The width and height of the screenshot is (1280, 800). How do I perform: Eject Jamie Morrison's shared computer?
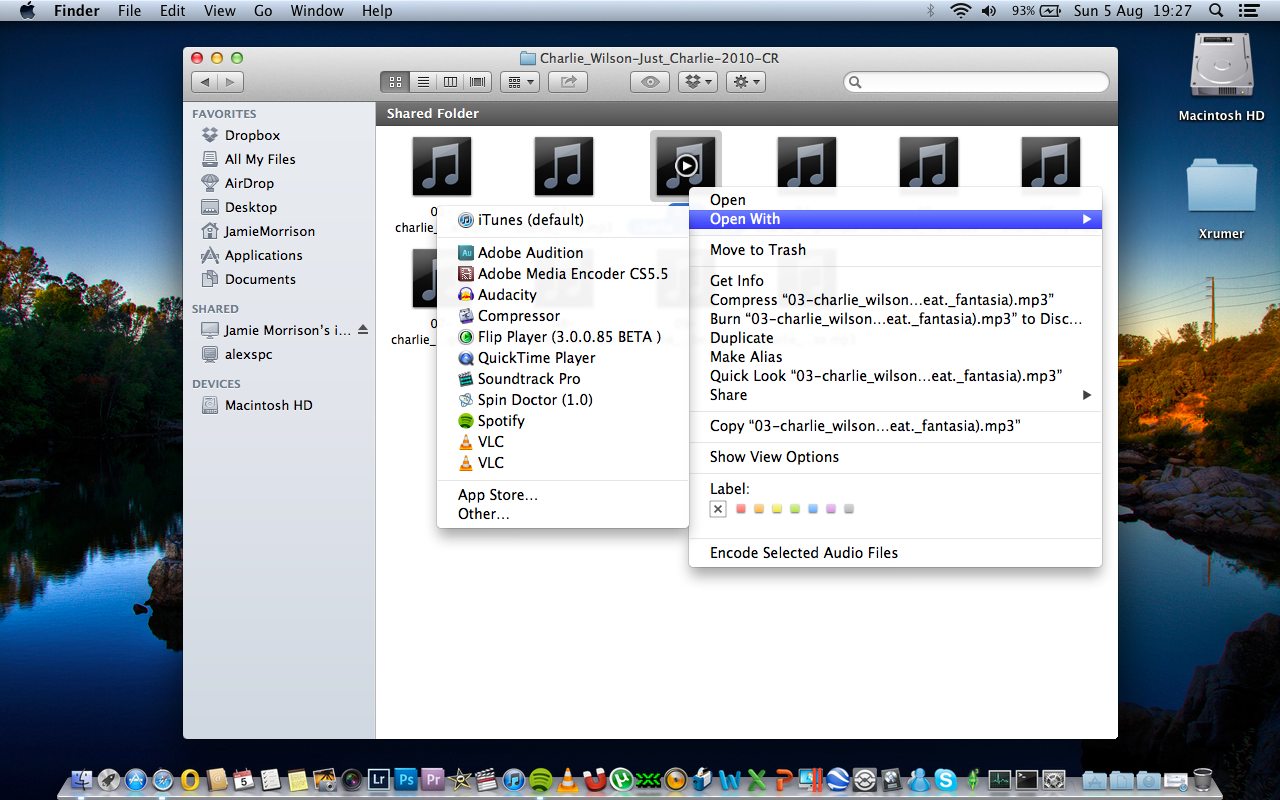pos(363,330)
